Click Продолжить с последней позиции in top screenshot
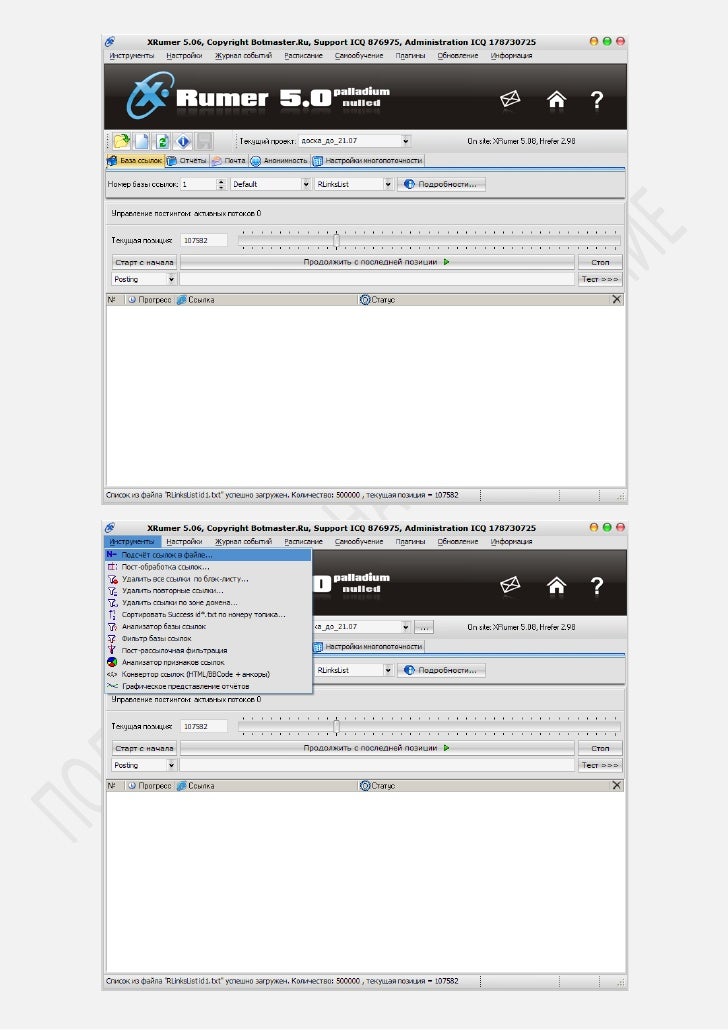The height and width of the screenshot is (1030, 728). coord(377,262)
